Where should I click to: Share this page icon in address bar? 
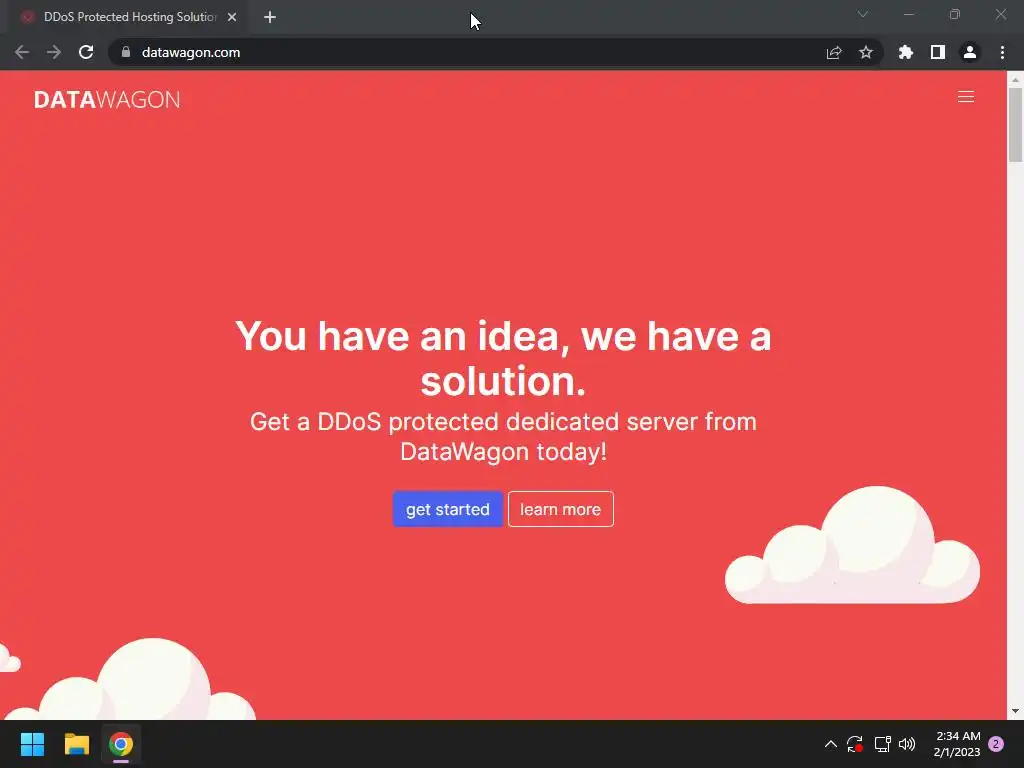pyautogui.click(x=834, y=52)
